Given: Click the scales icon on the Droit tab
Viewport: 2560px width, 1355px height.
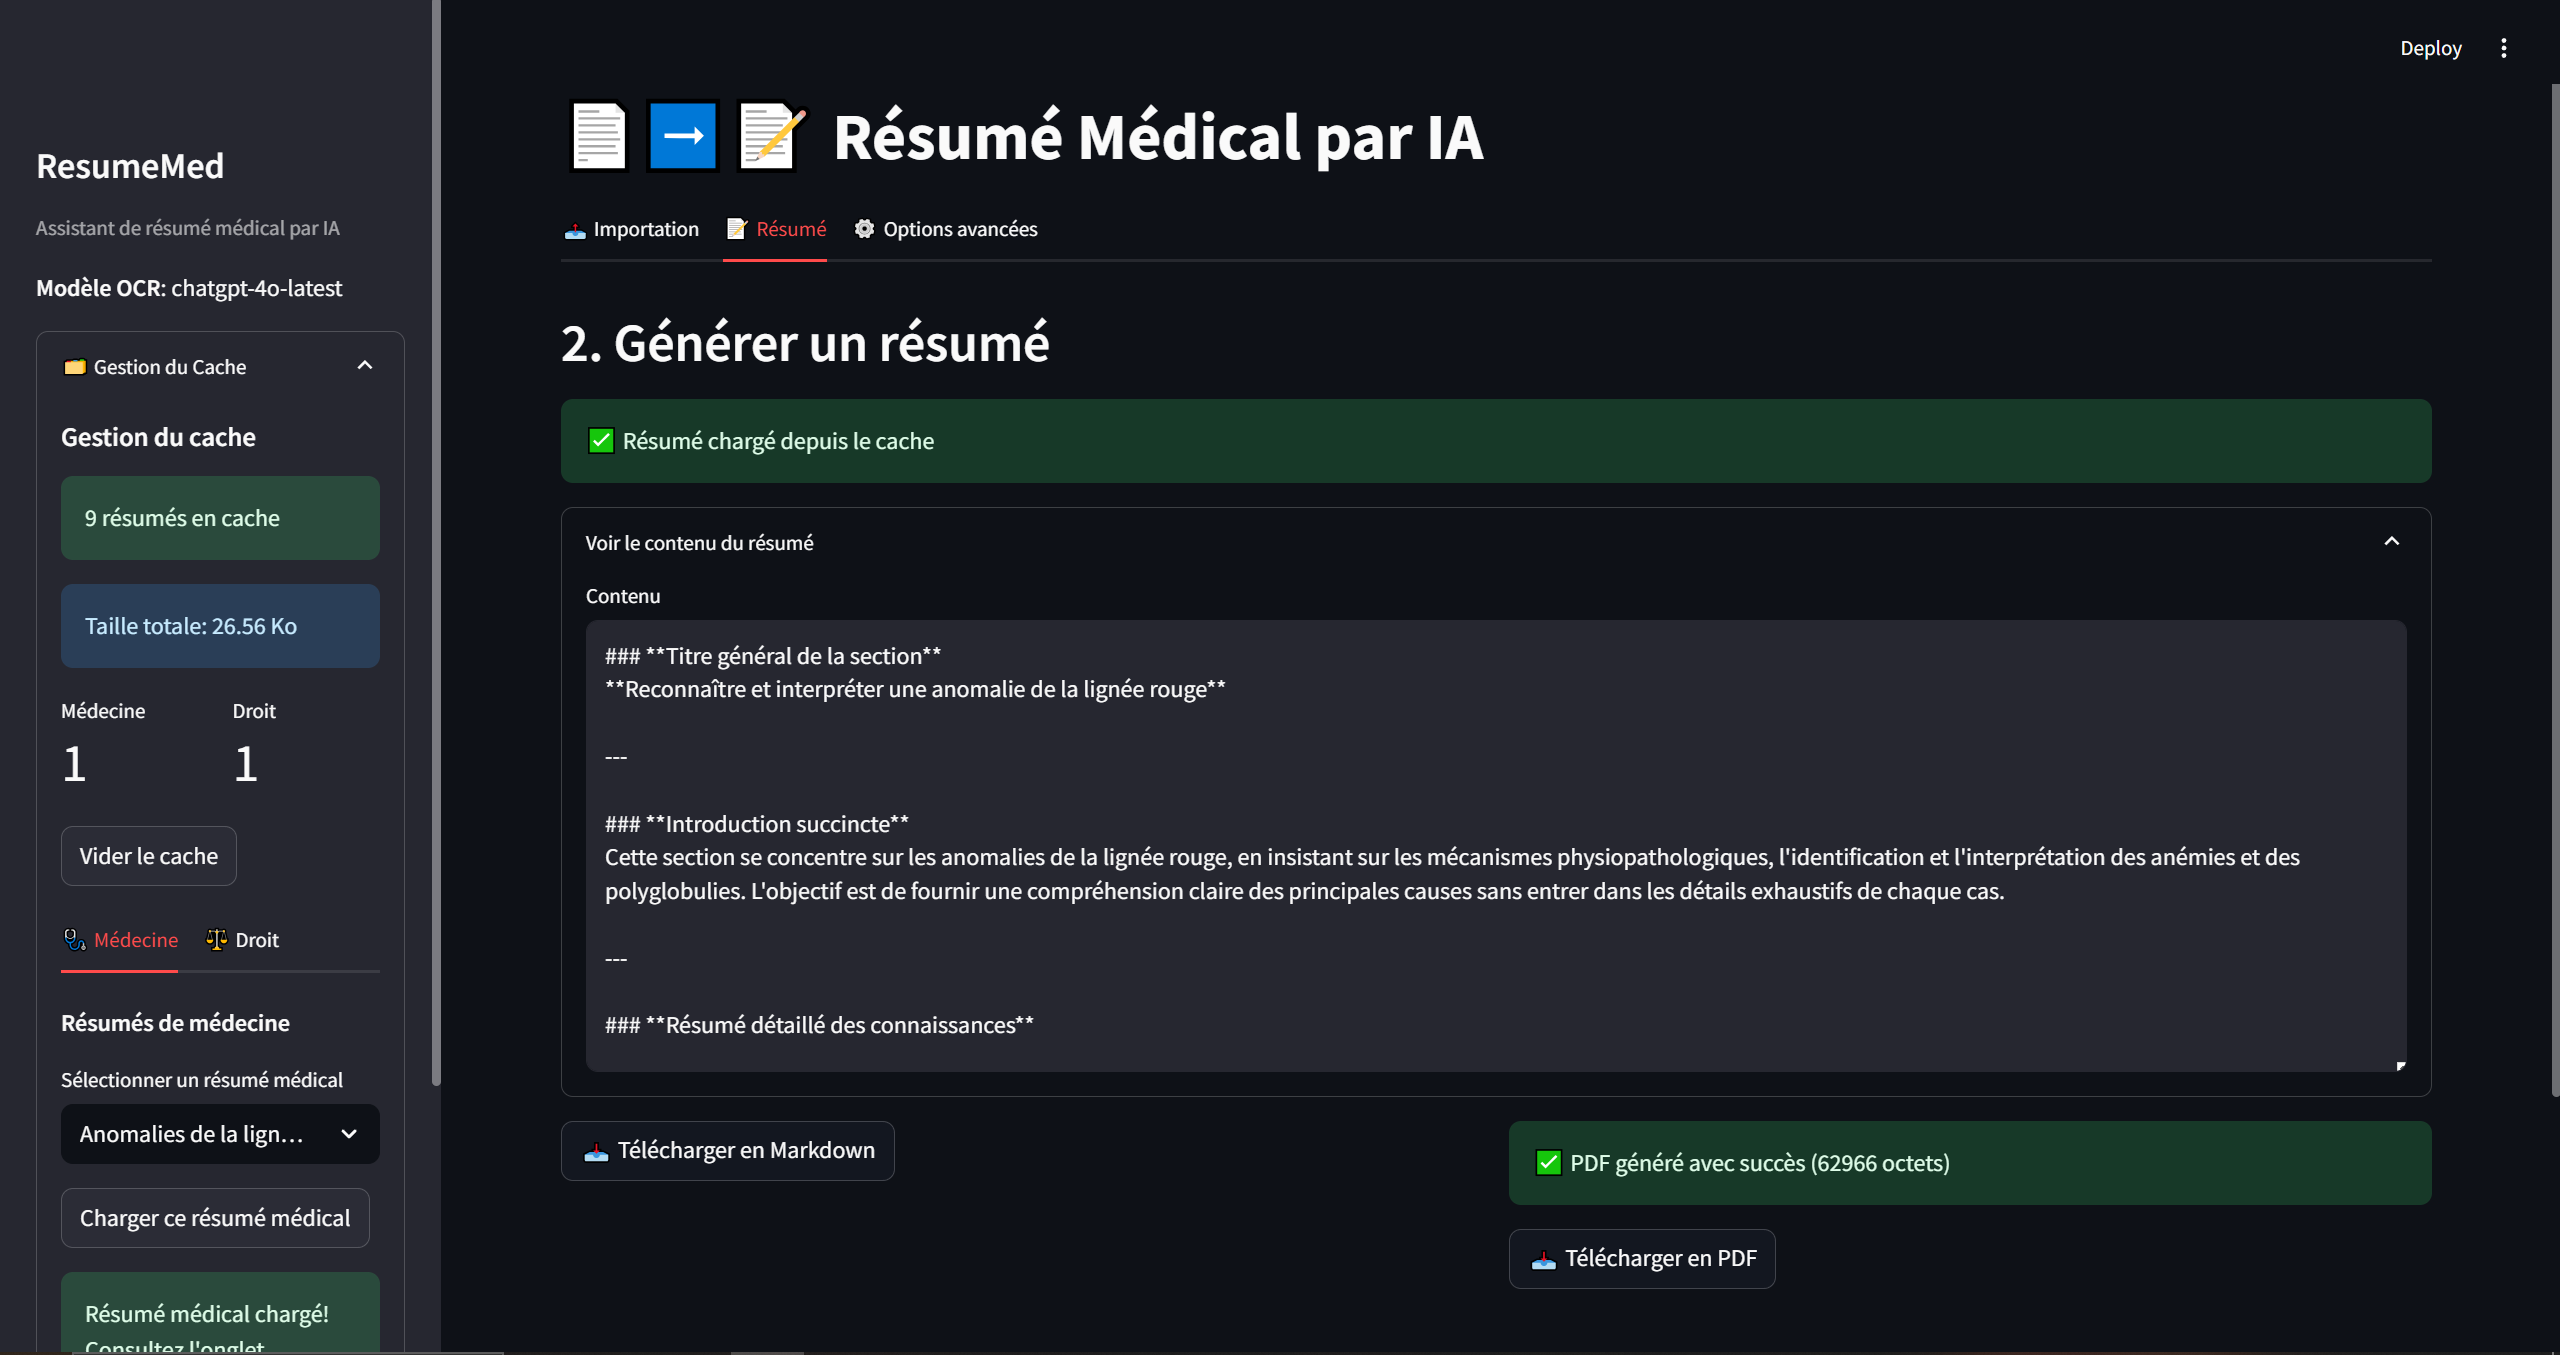Looking at the screenshot, I should pos(215,940).
